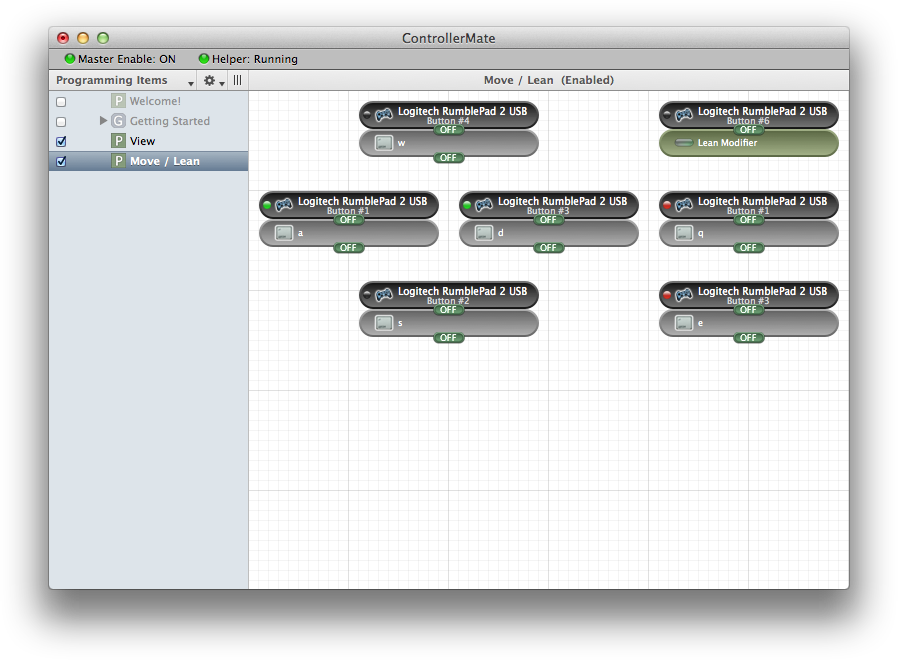Click the ControllerMate window title
Viewport: 898px width, 660px height.
pos(448,38)
